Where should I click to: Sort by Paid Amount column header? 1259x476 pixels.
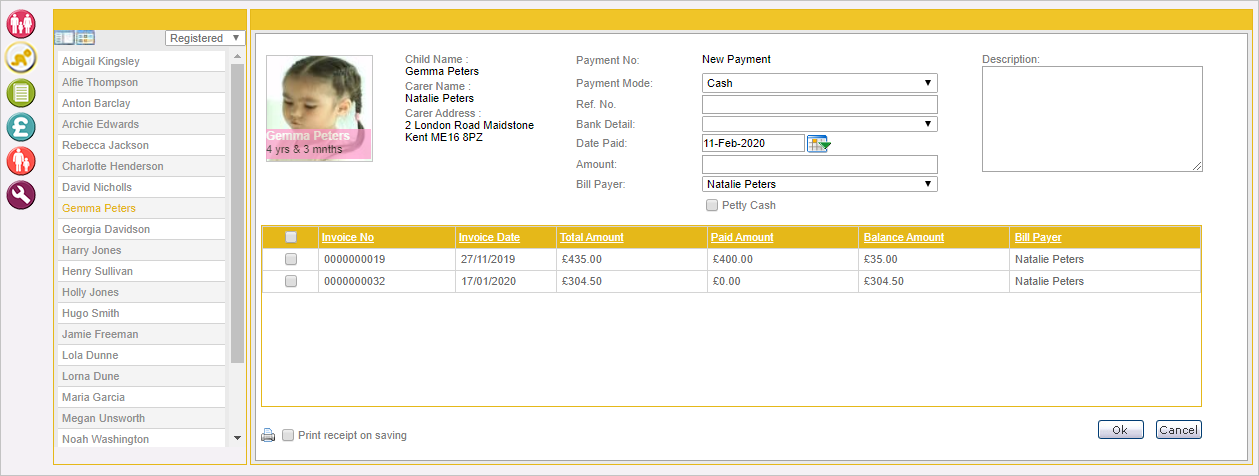[x=743, y=238]
